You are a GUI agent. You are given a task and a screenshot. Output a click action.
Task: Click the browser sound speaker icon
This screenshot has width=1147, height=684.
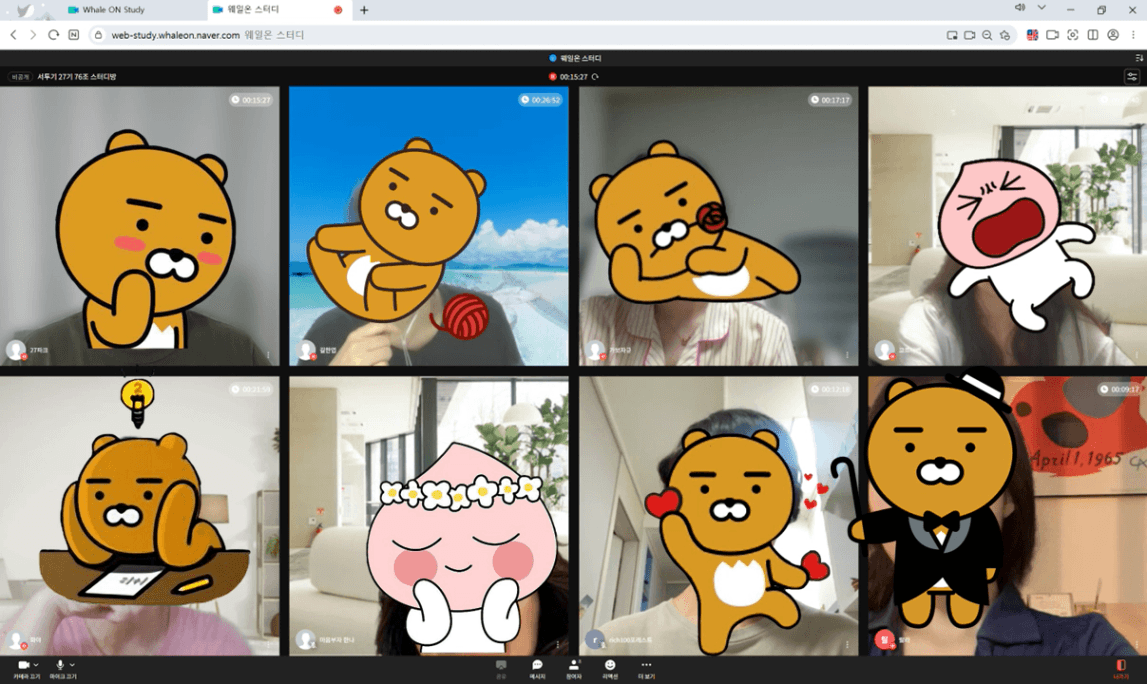click(1020, 8)
